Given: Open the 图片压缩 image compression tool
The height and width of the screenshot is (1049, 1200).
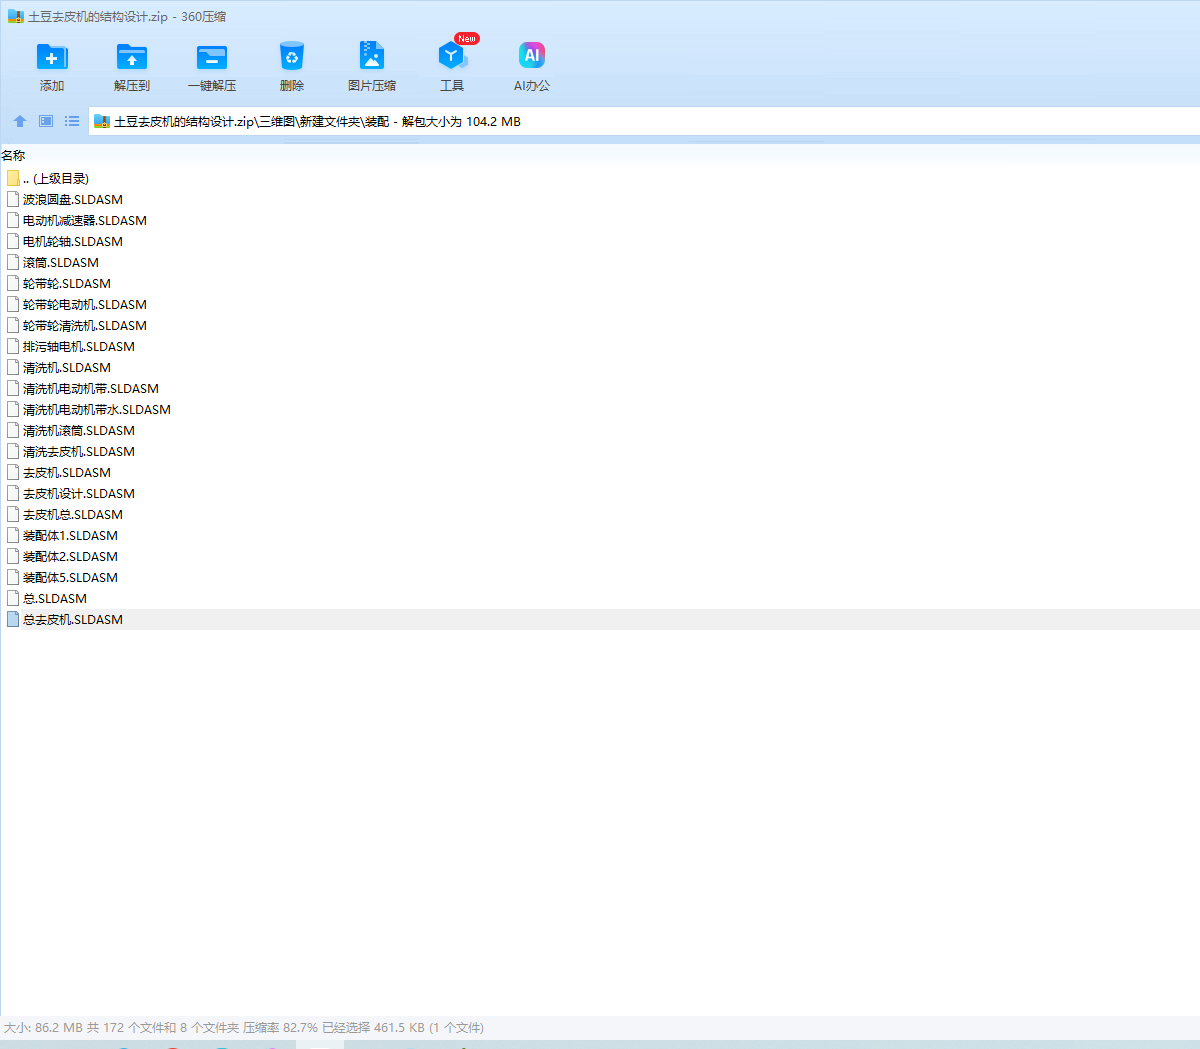Looking at the screenshot, I should pyautogui.click(x=372, y=57).
